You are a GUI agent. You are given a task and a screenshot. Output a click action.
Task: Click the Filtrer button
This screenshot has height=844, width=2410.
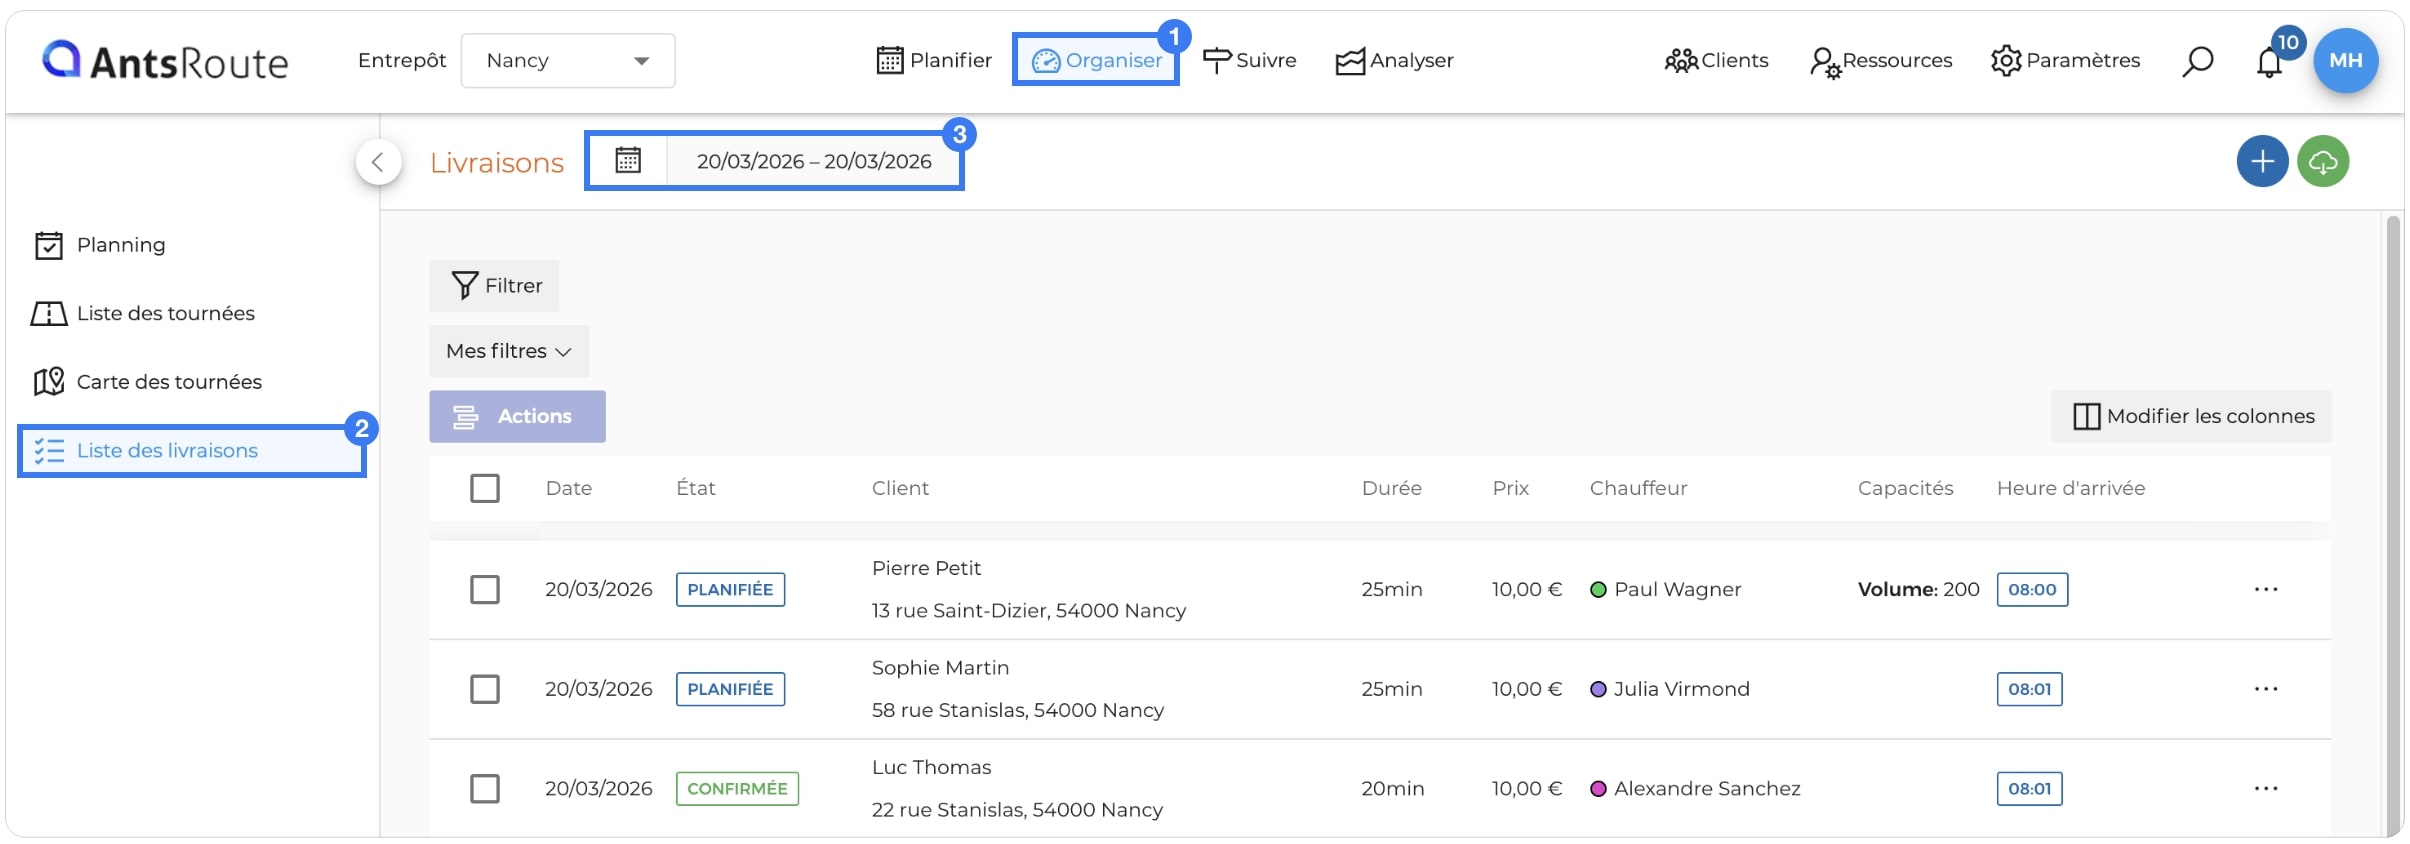pyautogui.click(x=494, y=286)
